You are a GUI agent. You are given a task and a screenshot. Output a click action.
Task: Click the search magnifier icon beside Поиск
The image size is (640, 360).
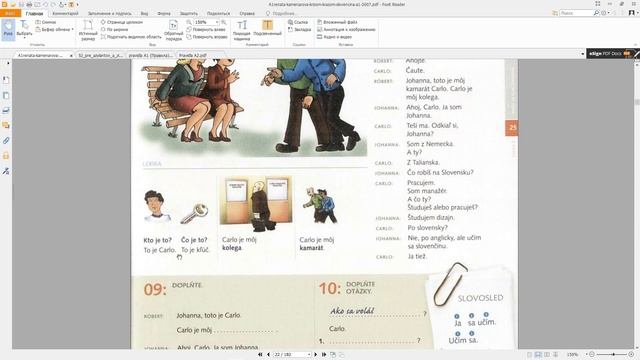pos(596,13)
